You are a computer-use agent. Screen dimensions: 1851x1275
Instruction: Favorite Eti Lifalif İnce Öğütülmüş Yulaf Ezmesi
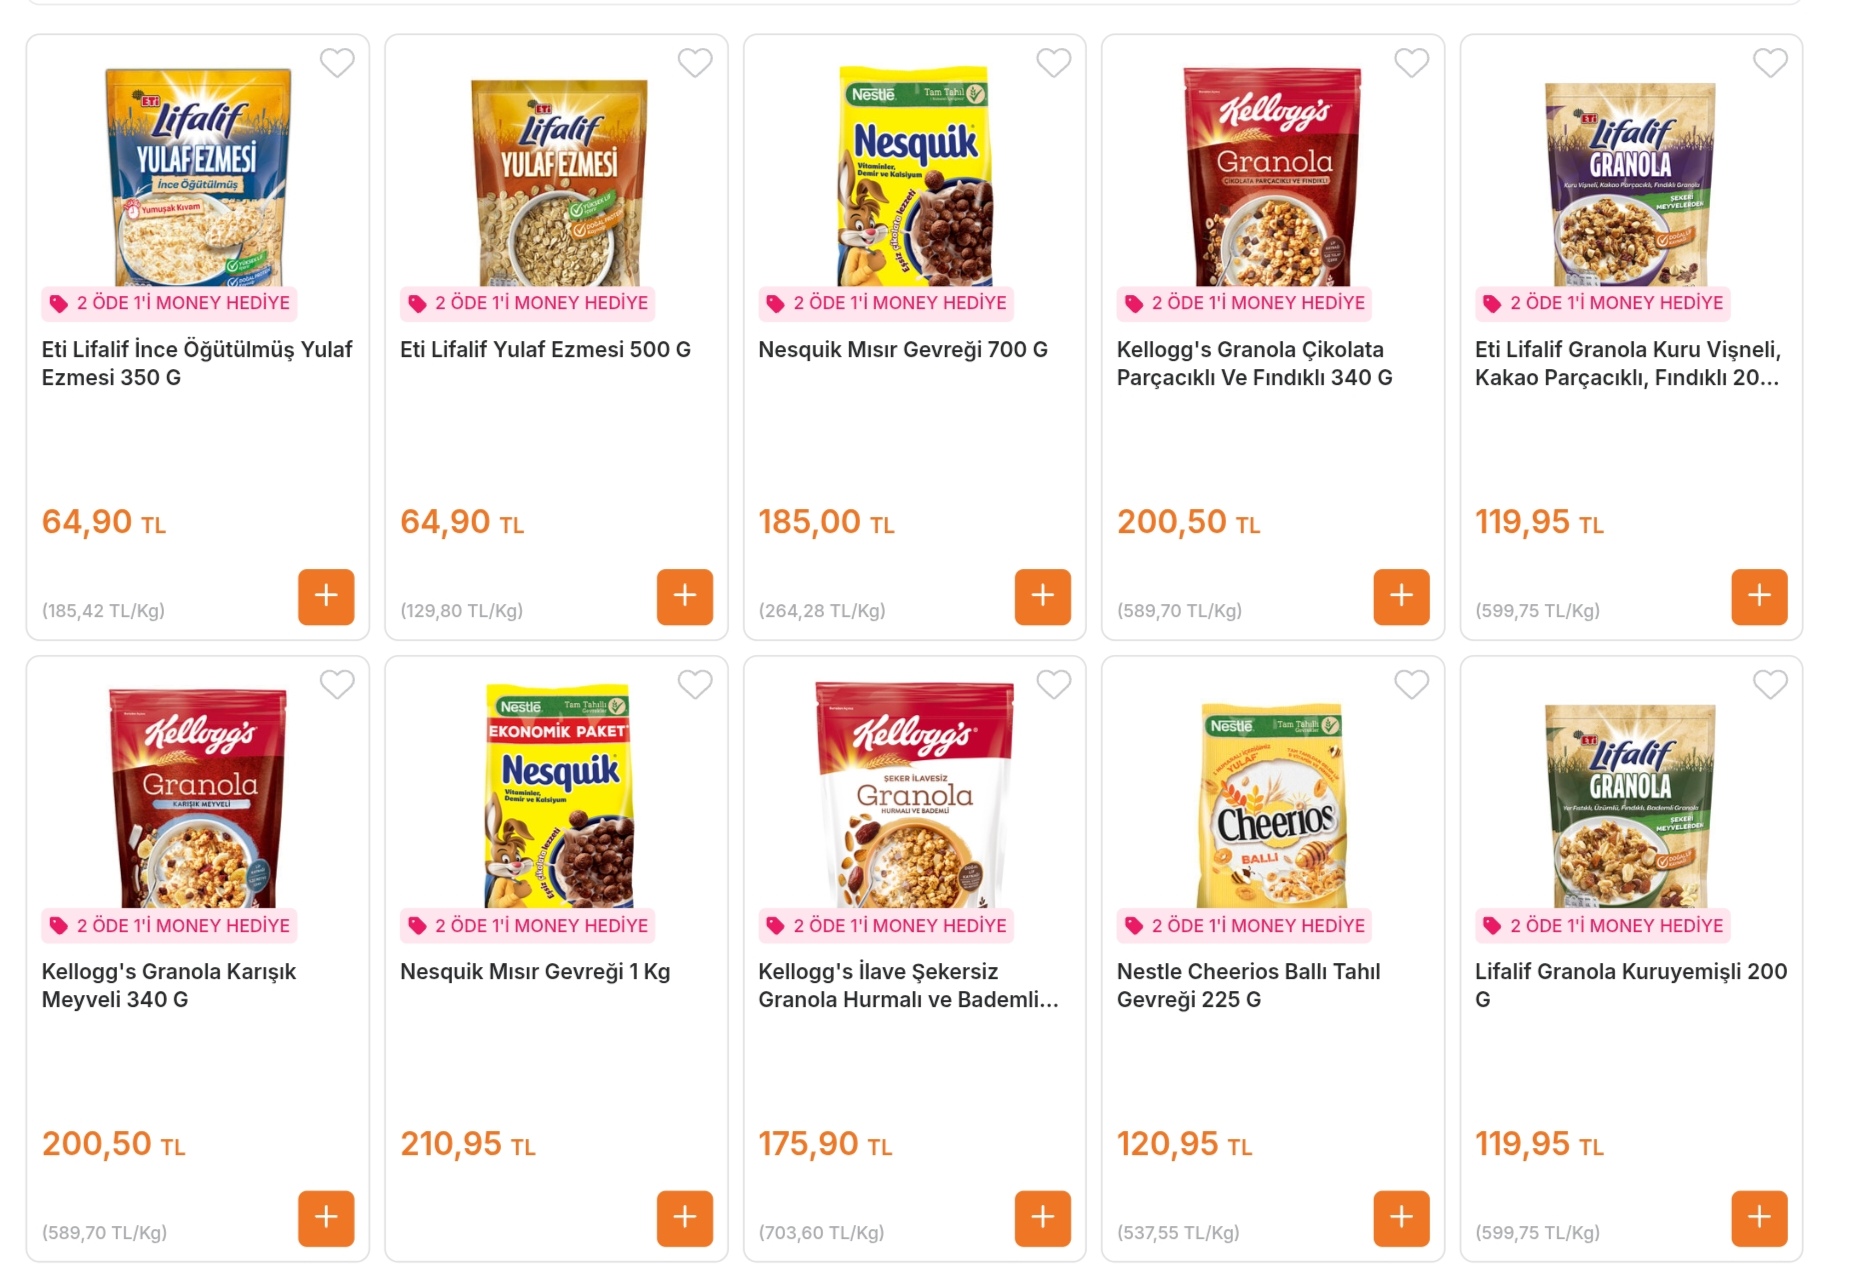point(337,63)
